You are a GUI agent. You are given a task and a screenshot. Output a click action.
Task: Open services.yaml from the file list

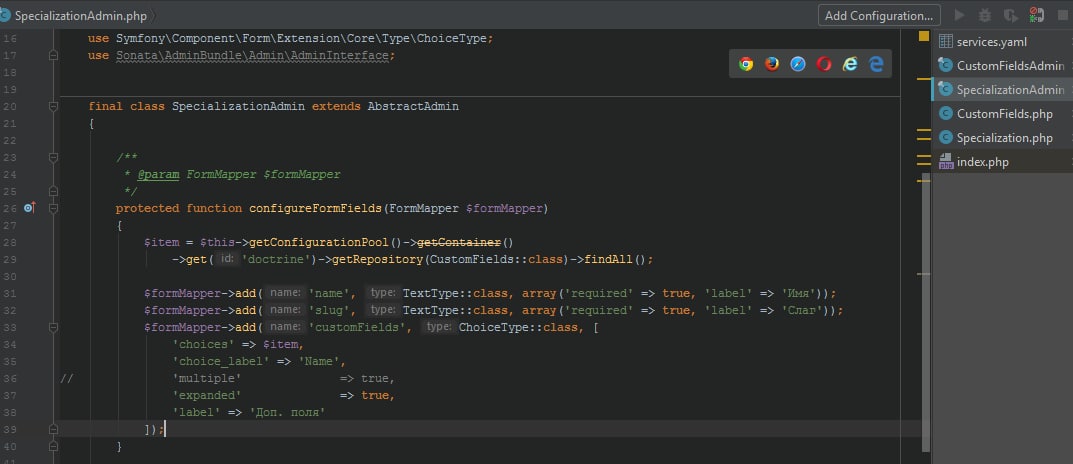click(991, 42)
